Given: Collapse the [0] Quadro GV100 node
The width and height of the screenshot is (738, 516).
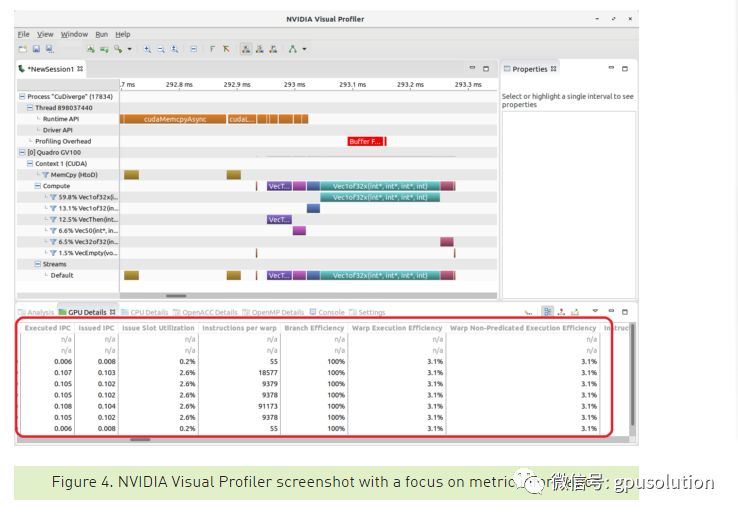Looking at the screenshot, I should [22, 152].
